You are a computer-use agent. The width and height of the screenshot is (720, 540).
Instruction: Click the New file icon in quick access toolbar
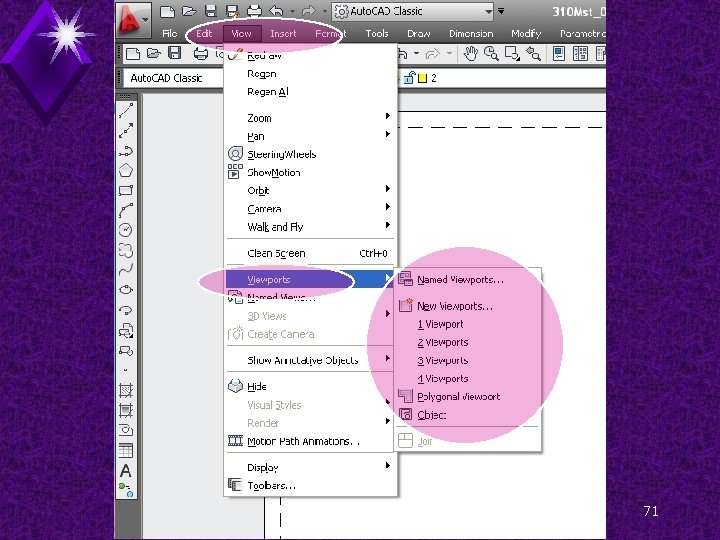pyautogui.click(x=167, y=11)
